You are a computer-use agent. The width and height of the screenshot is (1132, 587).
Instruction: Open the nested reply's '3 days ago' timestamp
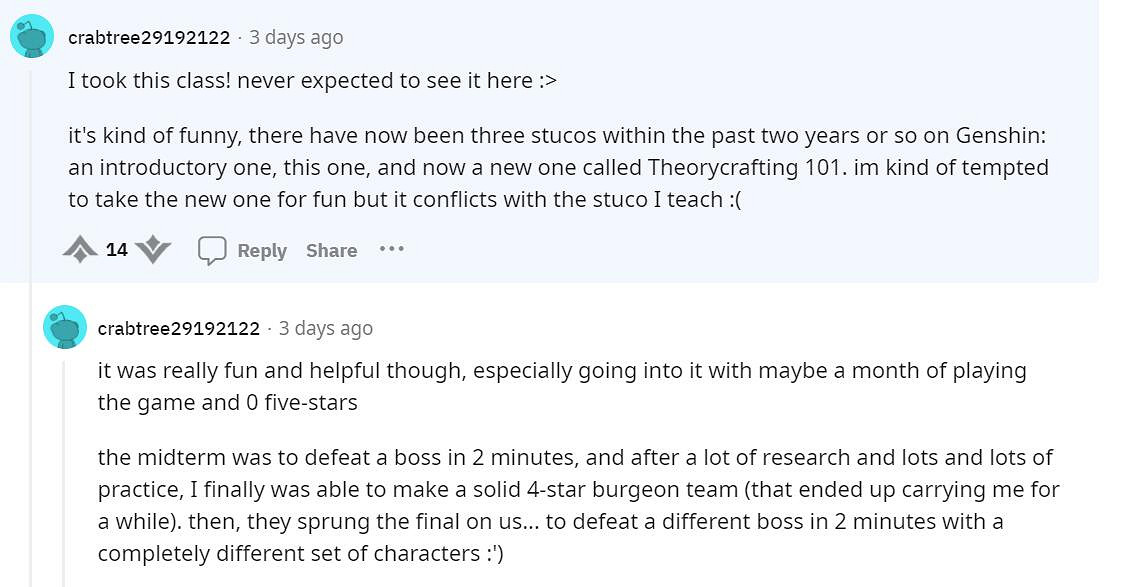click(325, 328)
